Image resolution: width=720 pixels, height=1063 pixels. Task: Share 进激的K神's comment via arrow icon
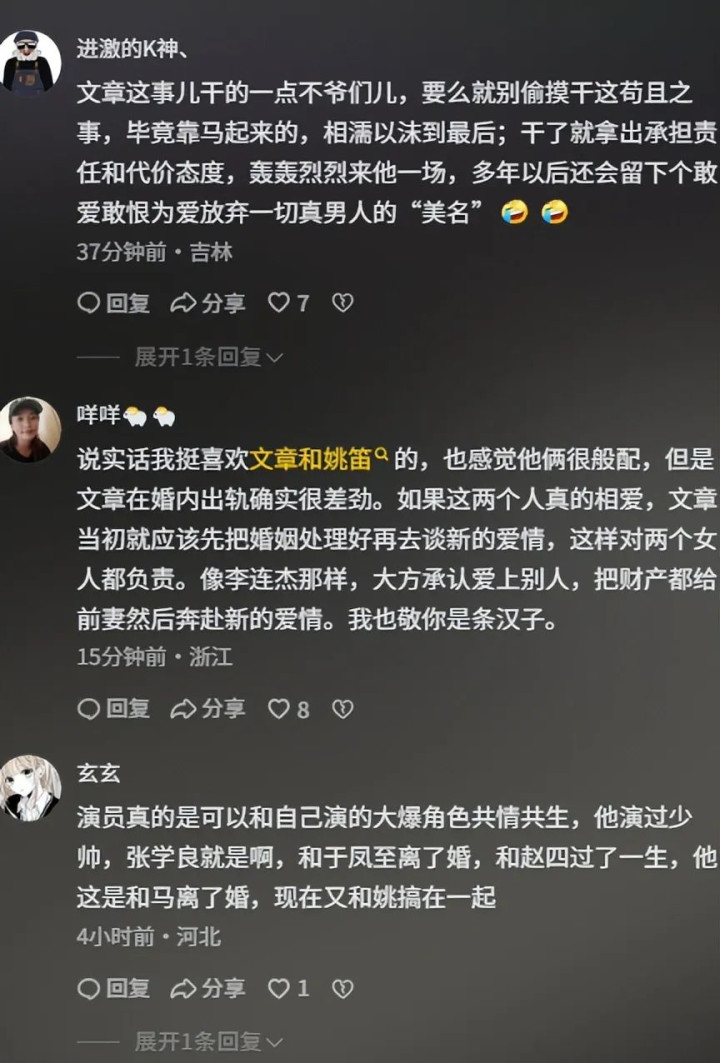click(183, 302)
